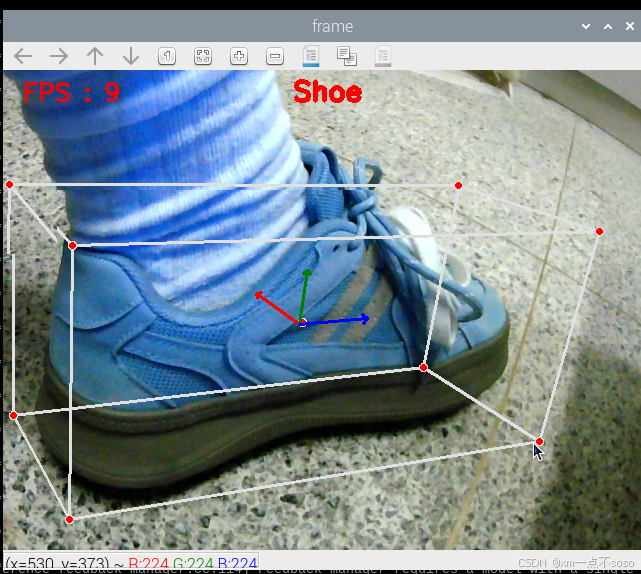Zoom out using the minus icon
The height and width of the screenshot is (574, 641).
pyautogui.click(x=275, y=56)
